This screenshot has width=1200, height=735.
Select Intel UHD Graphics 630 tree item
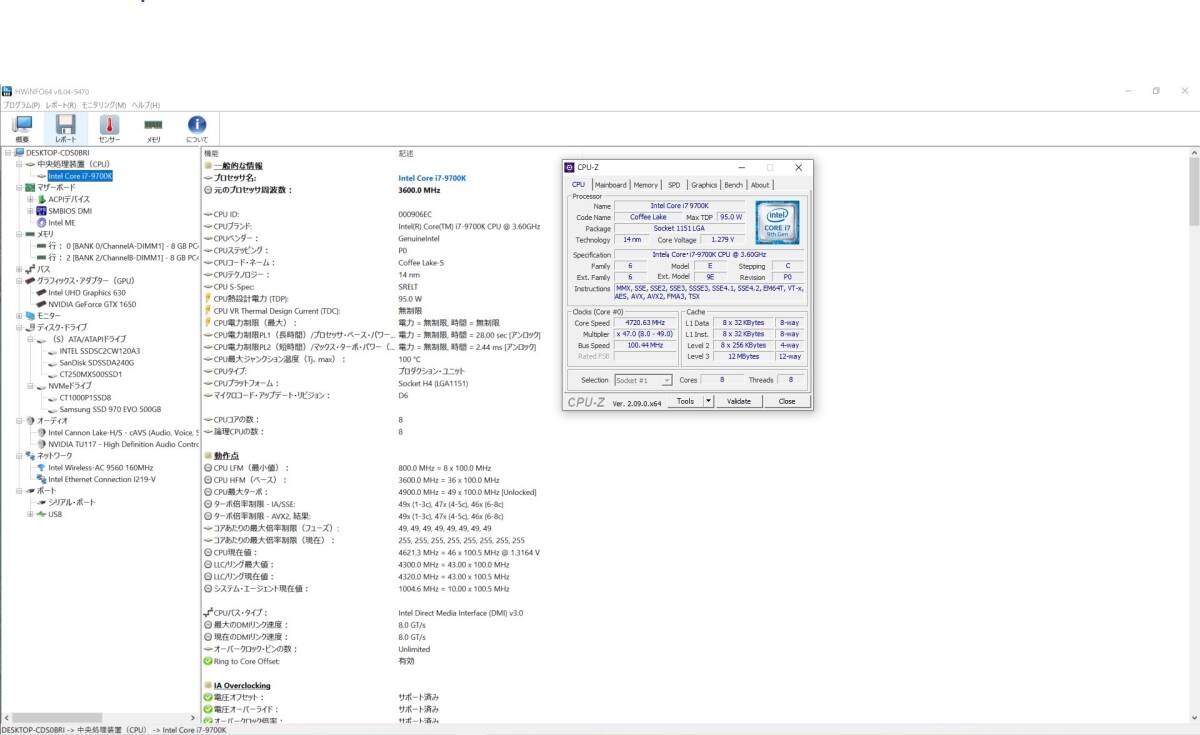point(87,292)
